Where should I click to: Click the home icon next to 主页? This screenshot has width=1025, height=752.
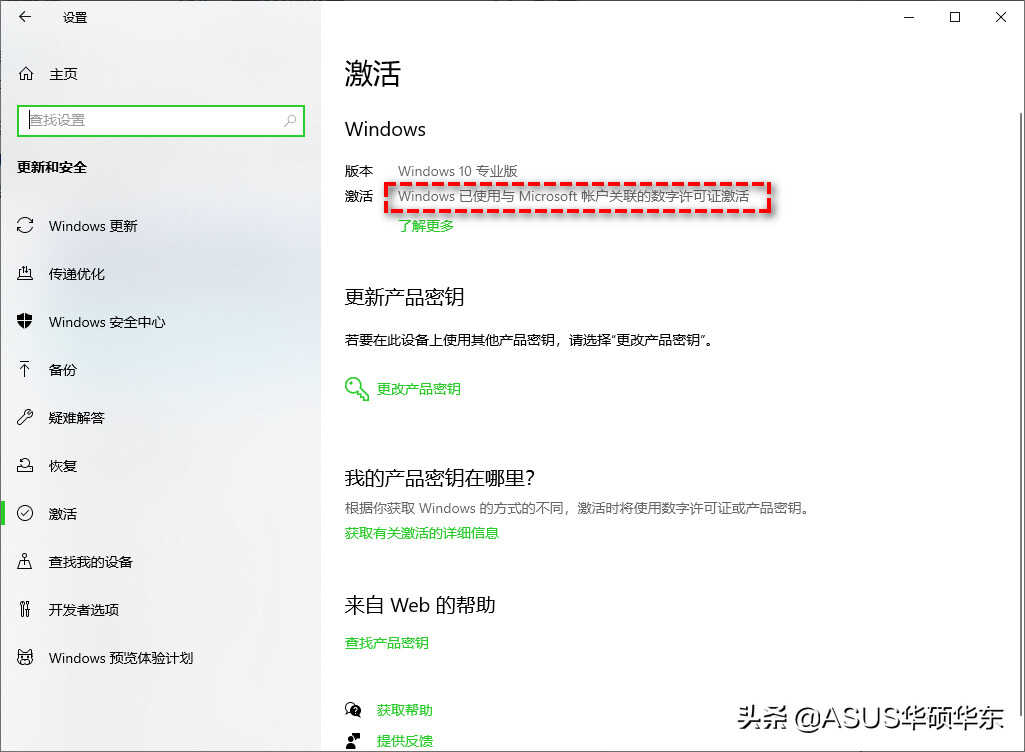tap(26, 74)
